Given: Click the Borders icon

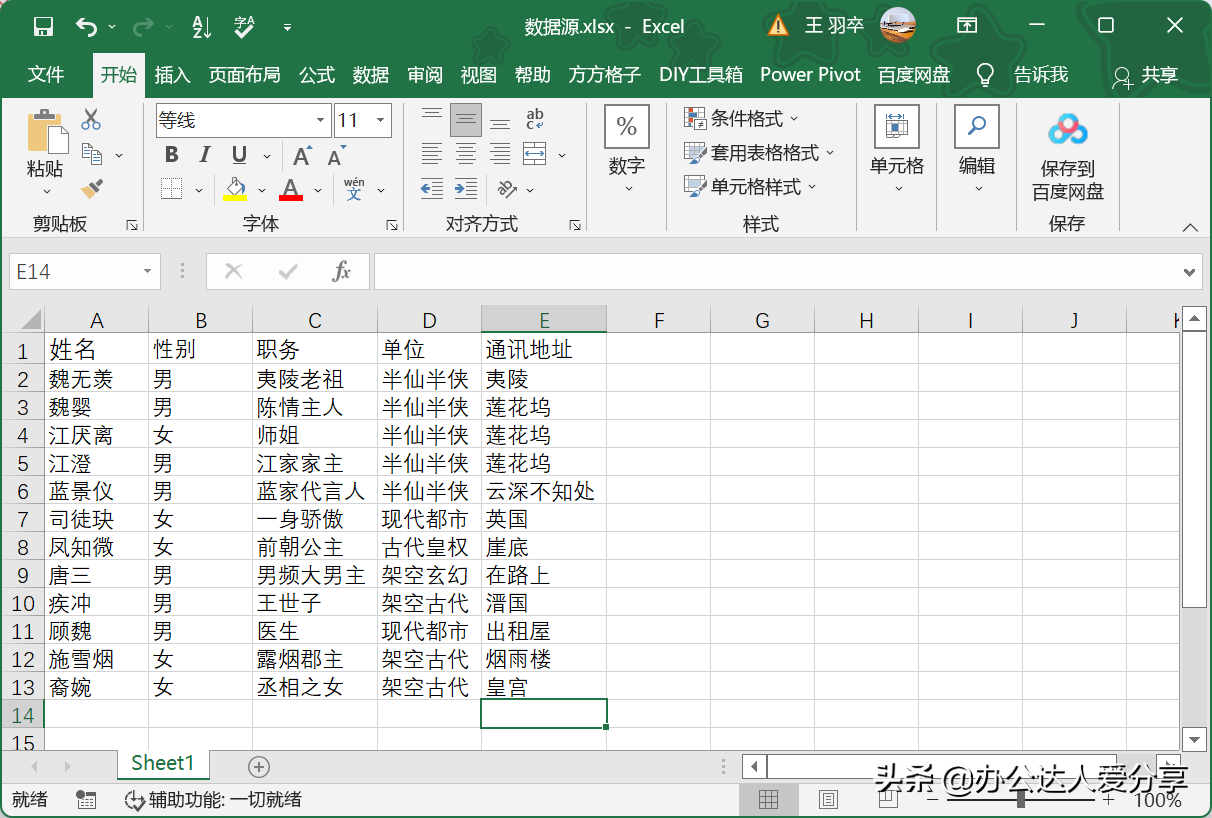Looking at the screenshot, I should [x=172, y=188].
